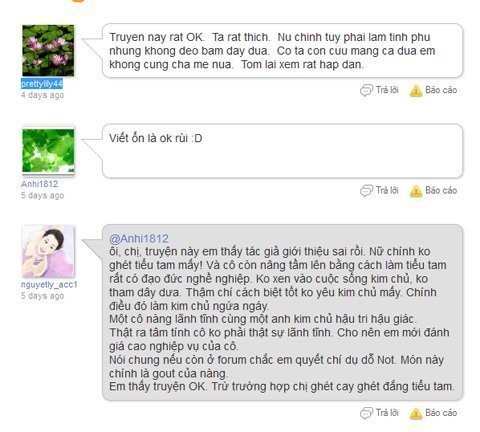Image resolution: width=480 pixels, height=432 pixels.
Task: Click the reply bubble icon under nguyetly_acc1's comment
Action: tap(366, 413)
